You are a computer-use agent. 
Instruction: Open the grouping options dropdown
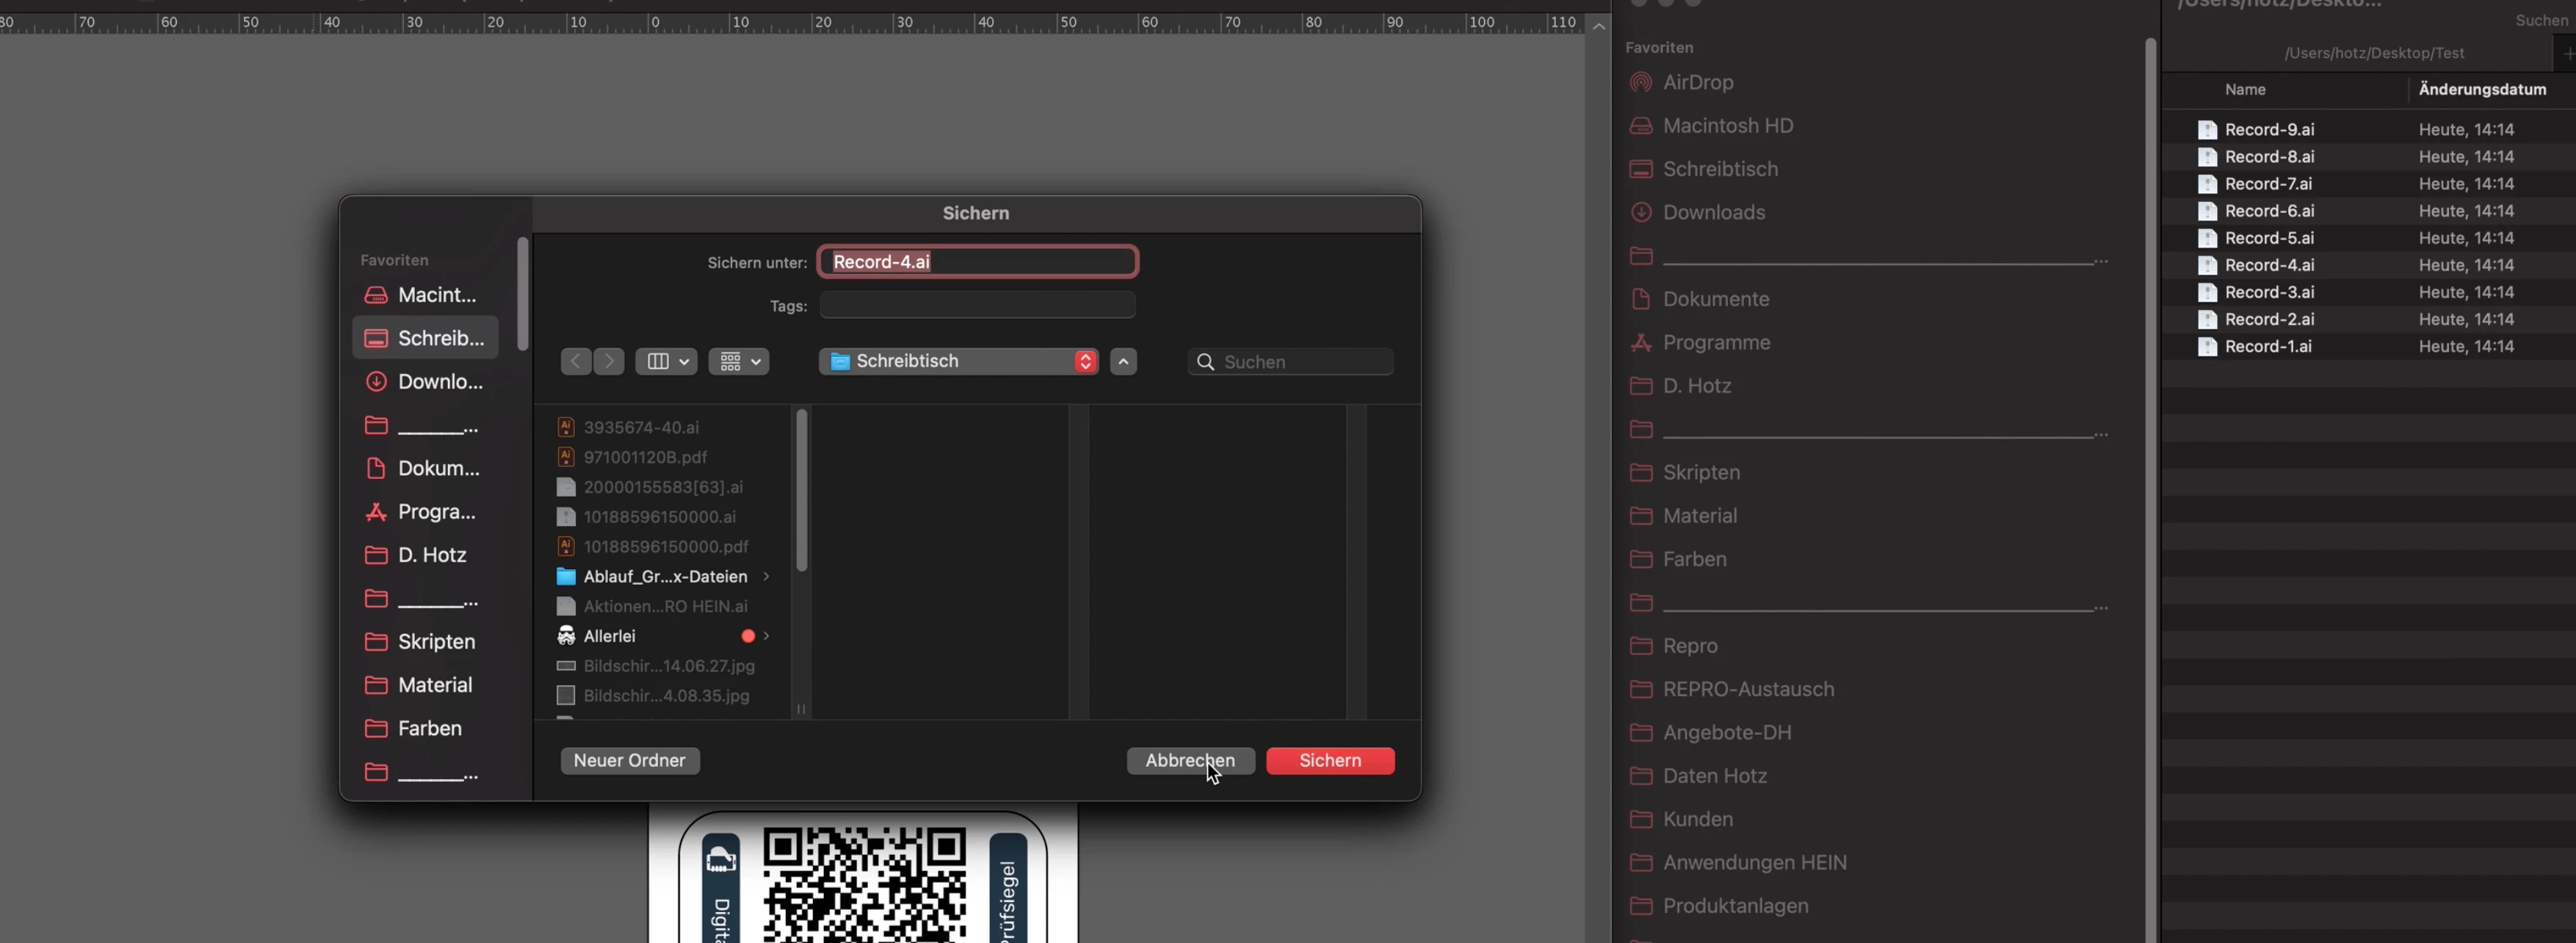click(739, 361)
